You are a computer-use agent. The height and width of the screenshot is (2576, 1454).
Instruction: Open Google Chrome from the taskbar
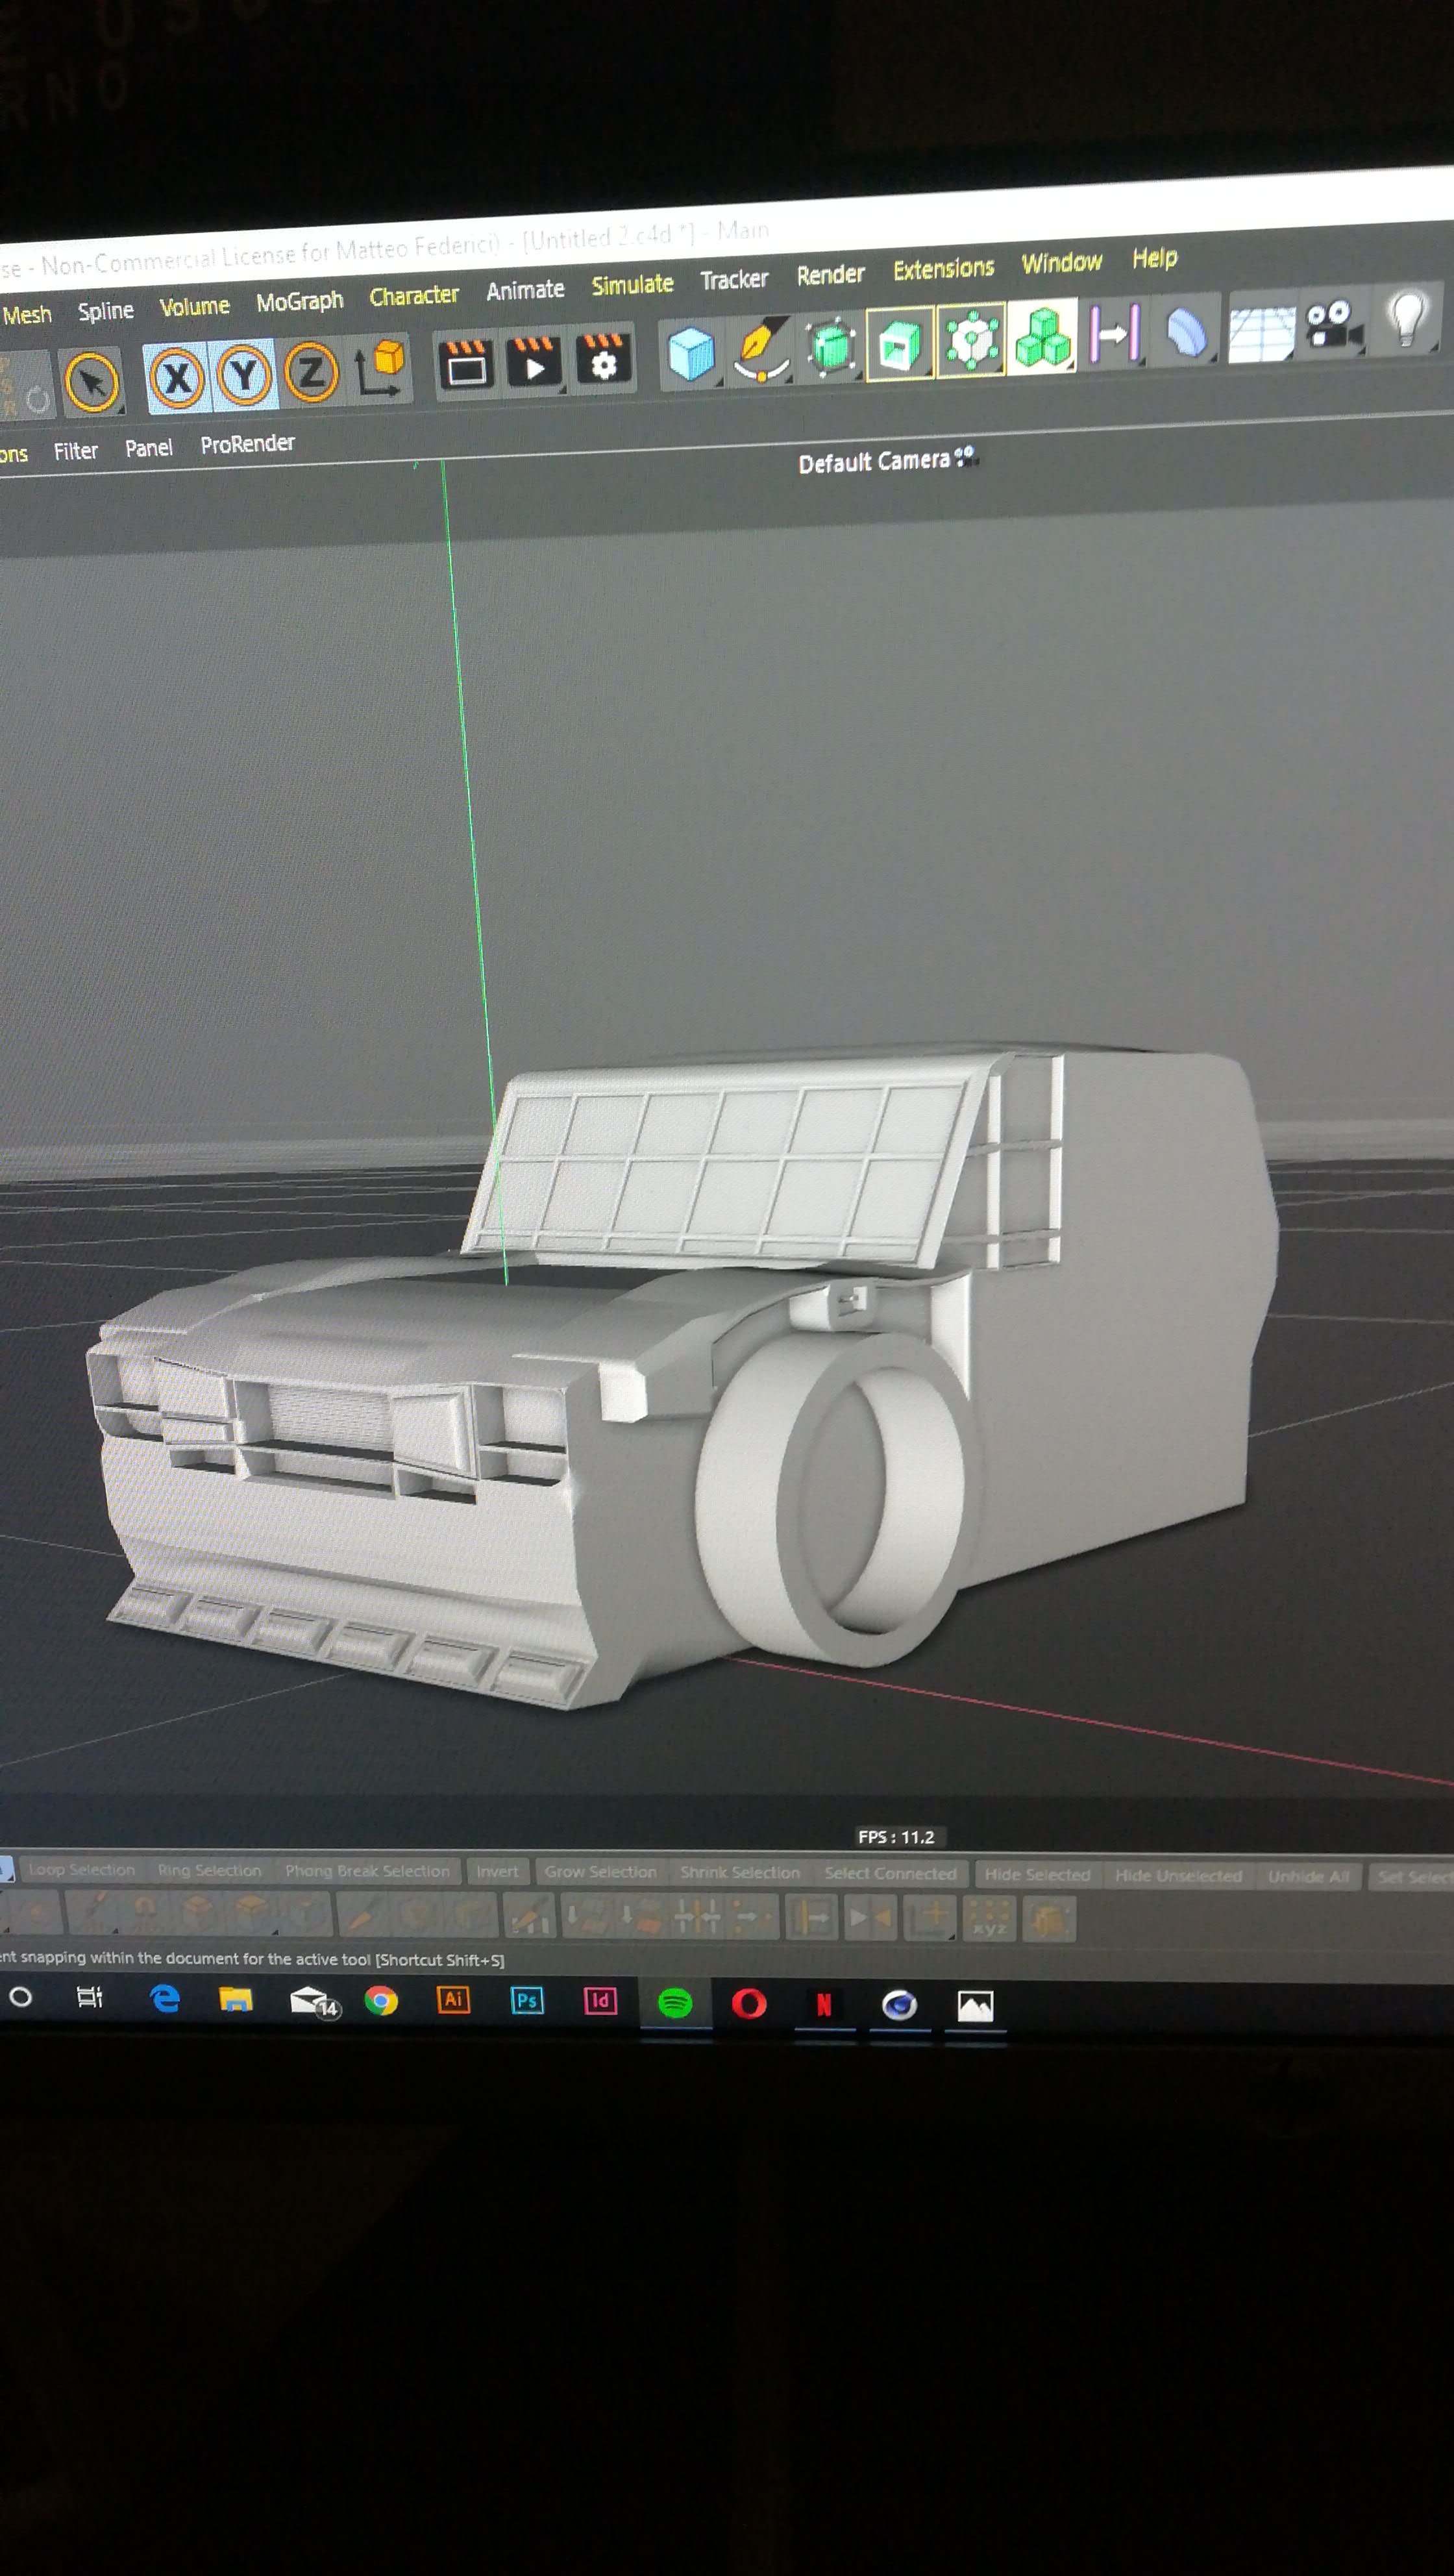381,2001
